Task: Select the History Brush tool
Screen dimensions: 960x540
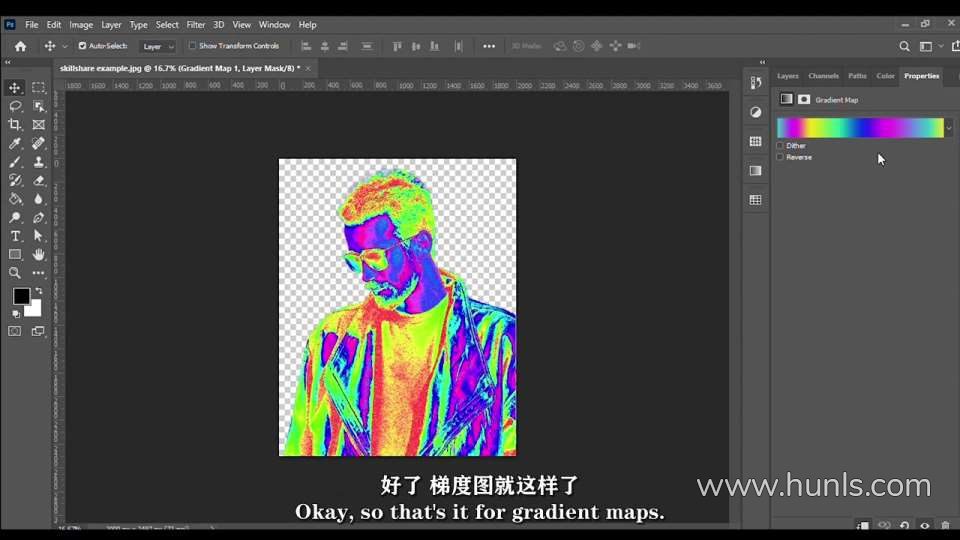Action: click(x=15, y=181)
